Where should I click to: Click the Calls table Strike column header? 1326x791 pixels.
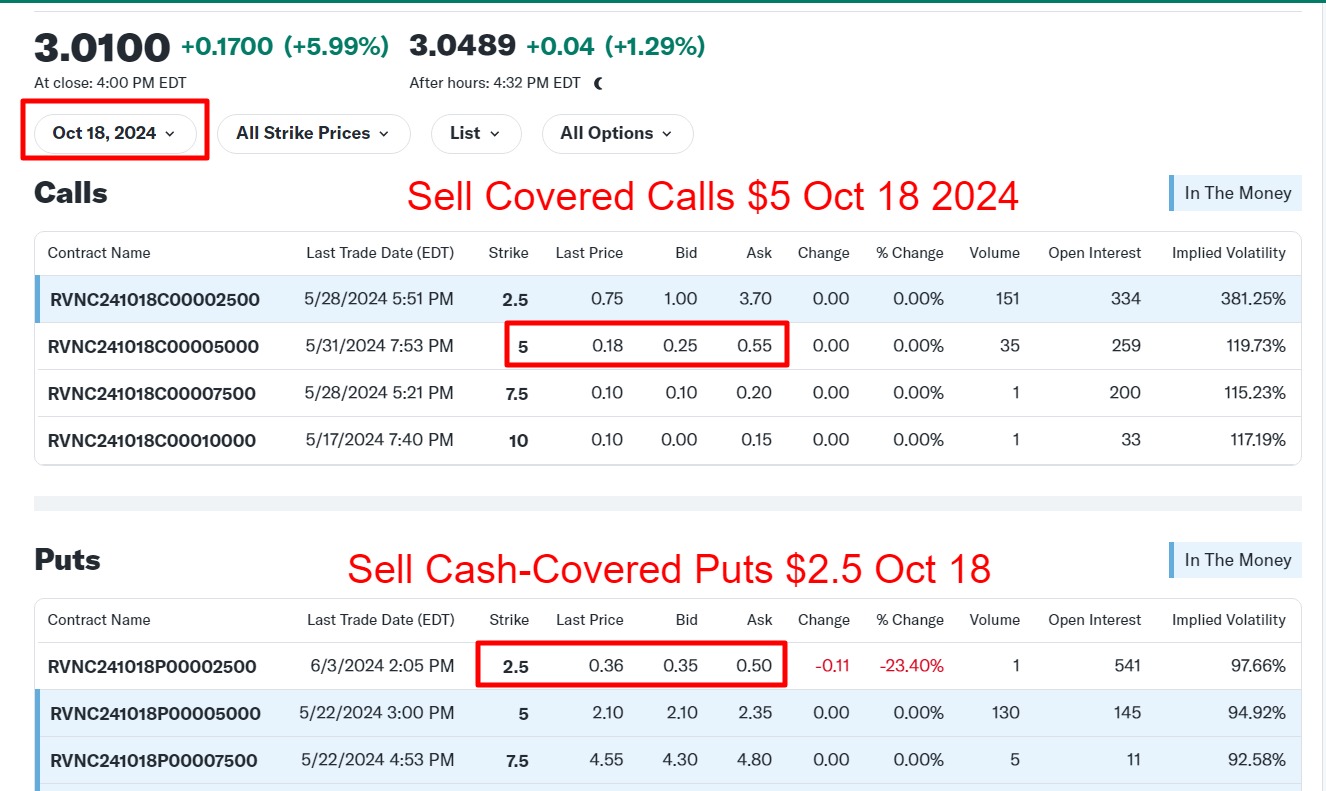508,253
